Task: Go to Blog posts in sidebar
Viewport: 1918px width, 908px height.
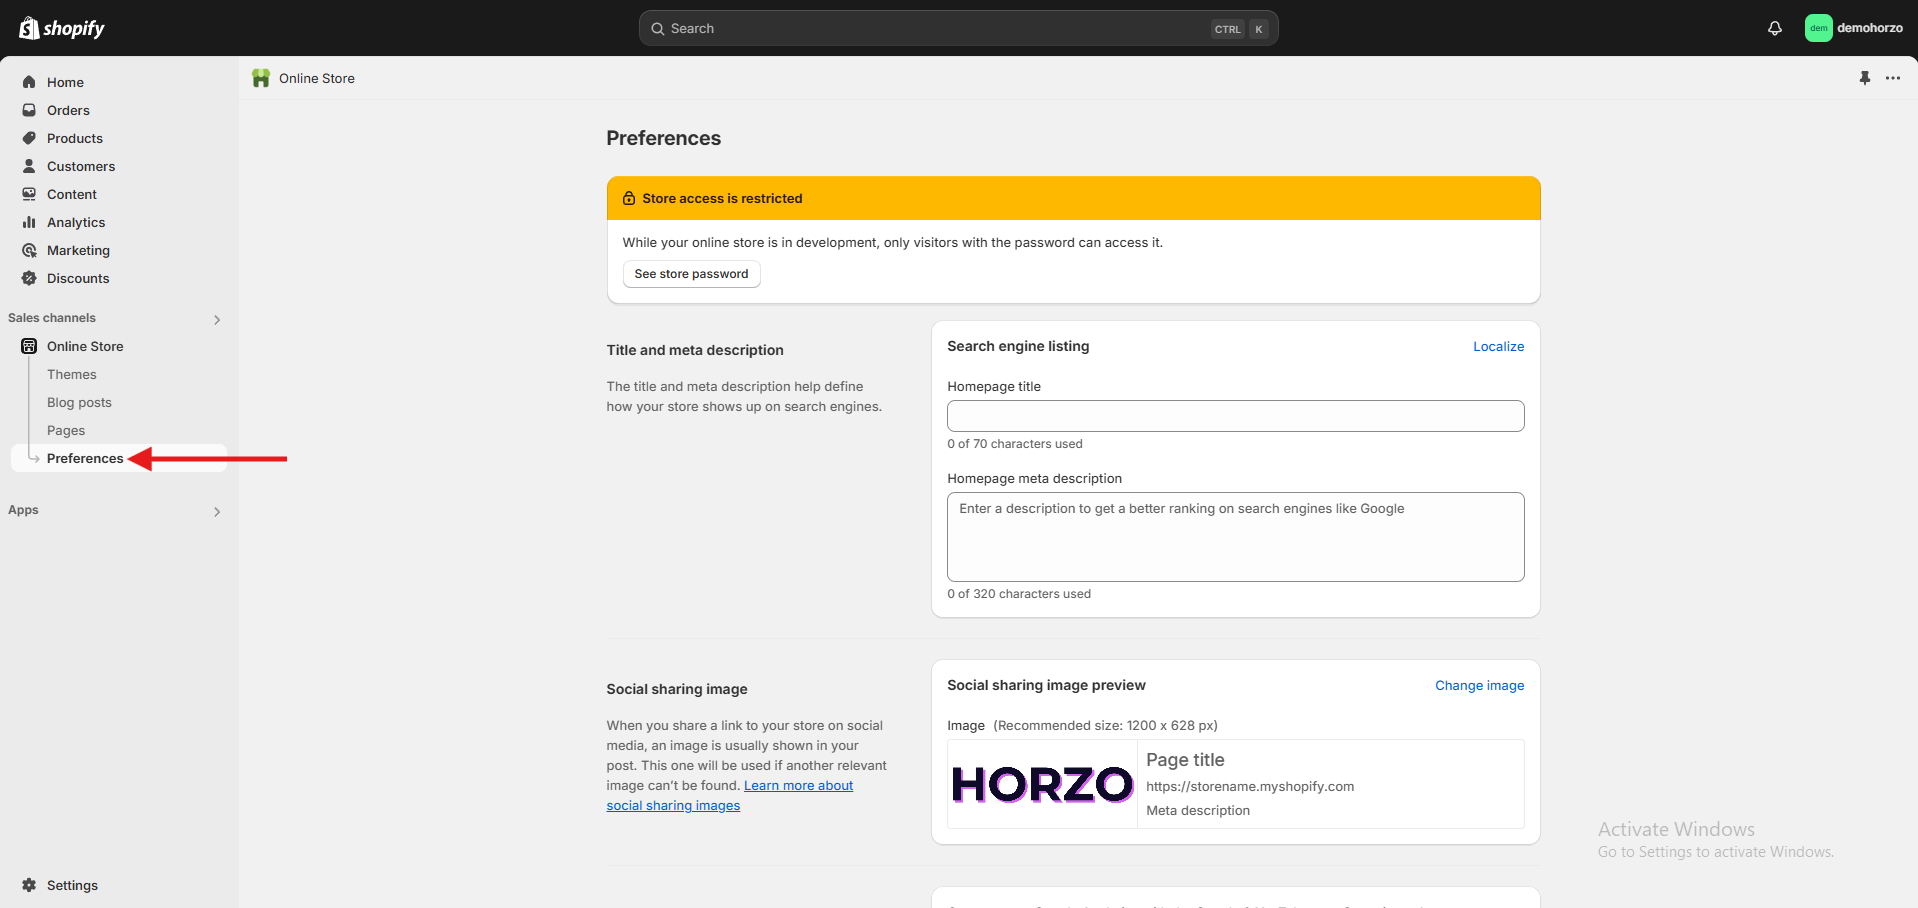Action: (x=79, y=402)
